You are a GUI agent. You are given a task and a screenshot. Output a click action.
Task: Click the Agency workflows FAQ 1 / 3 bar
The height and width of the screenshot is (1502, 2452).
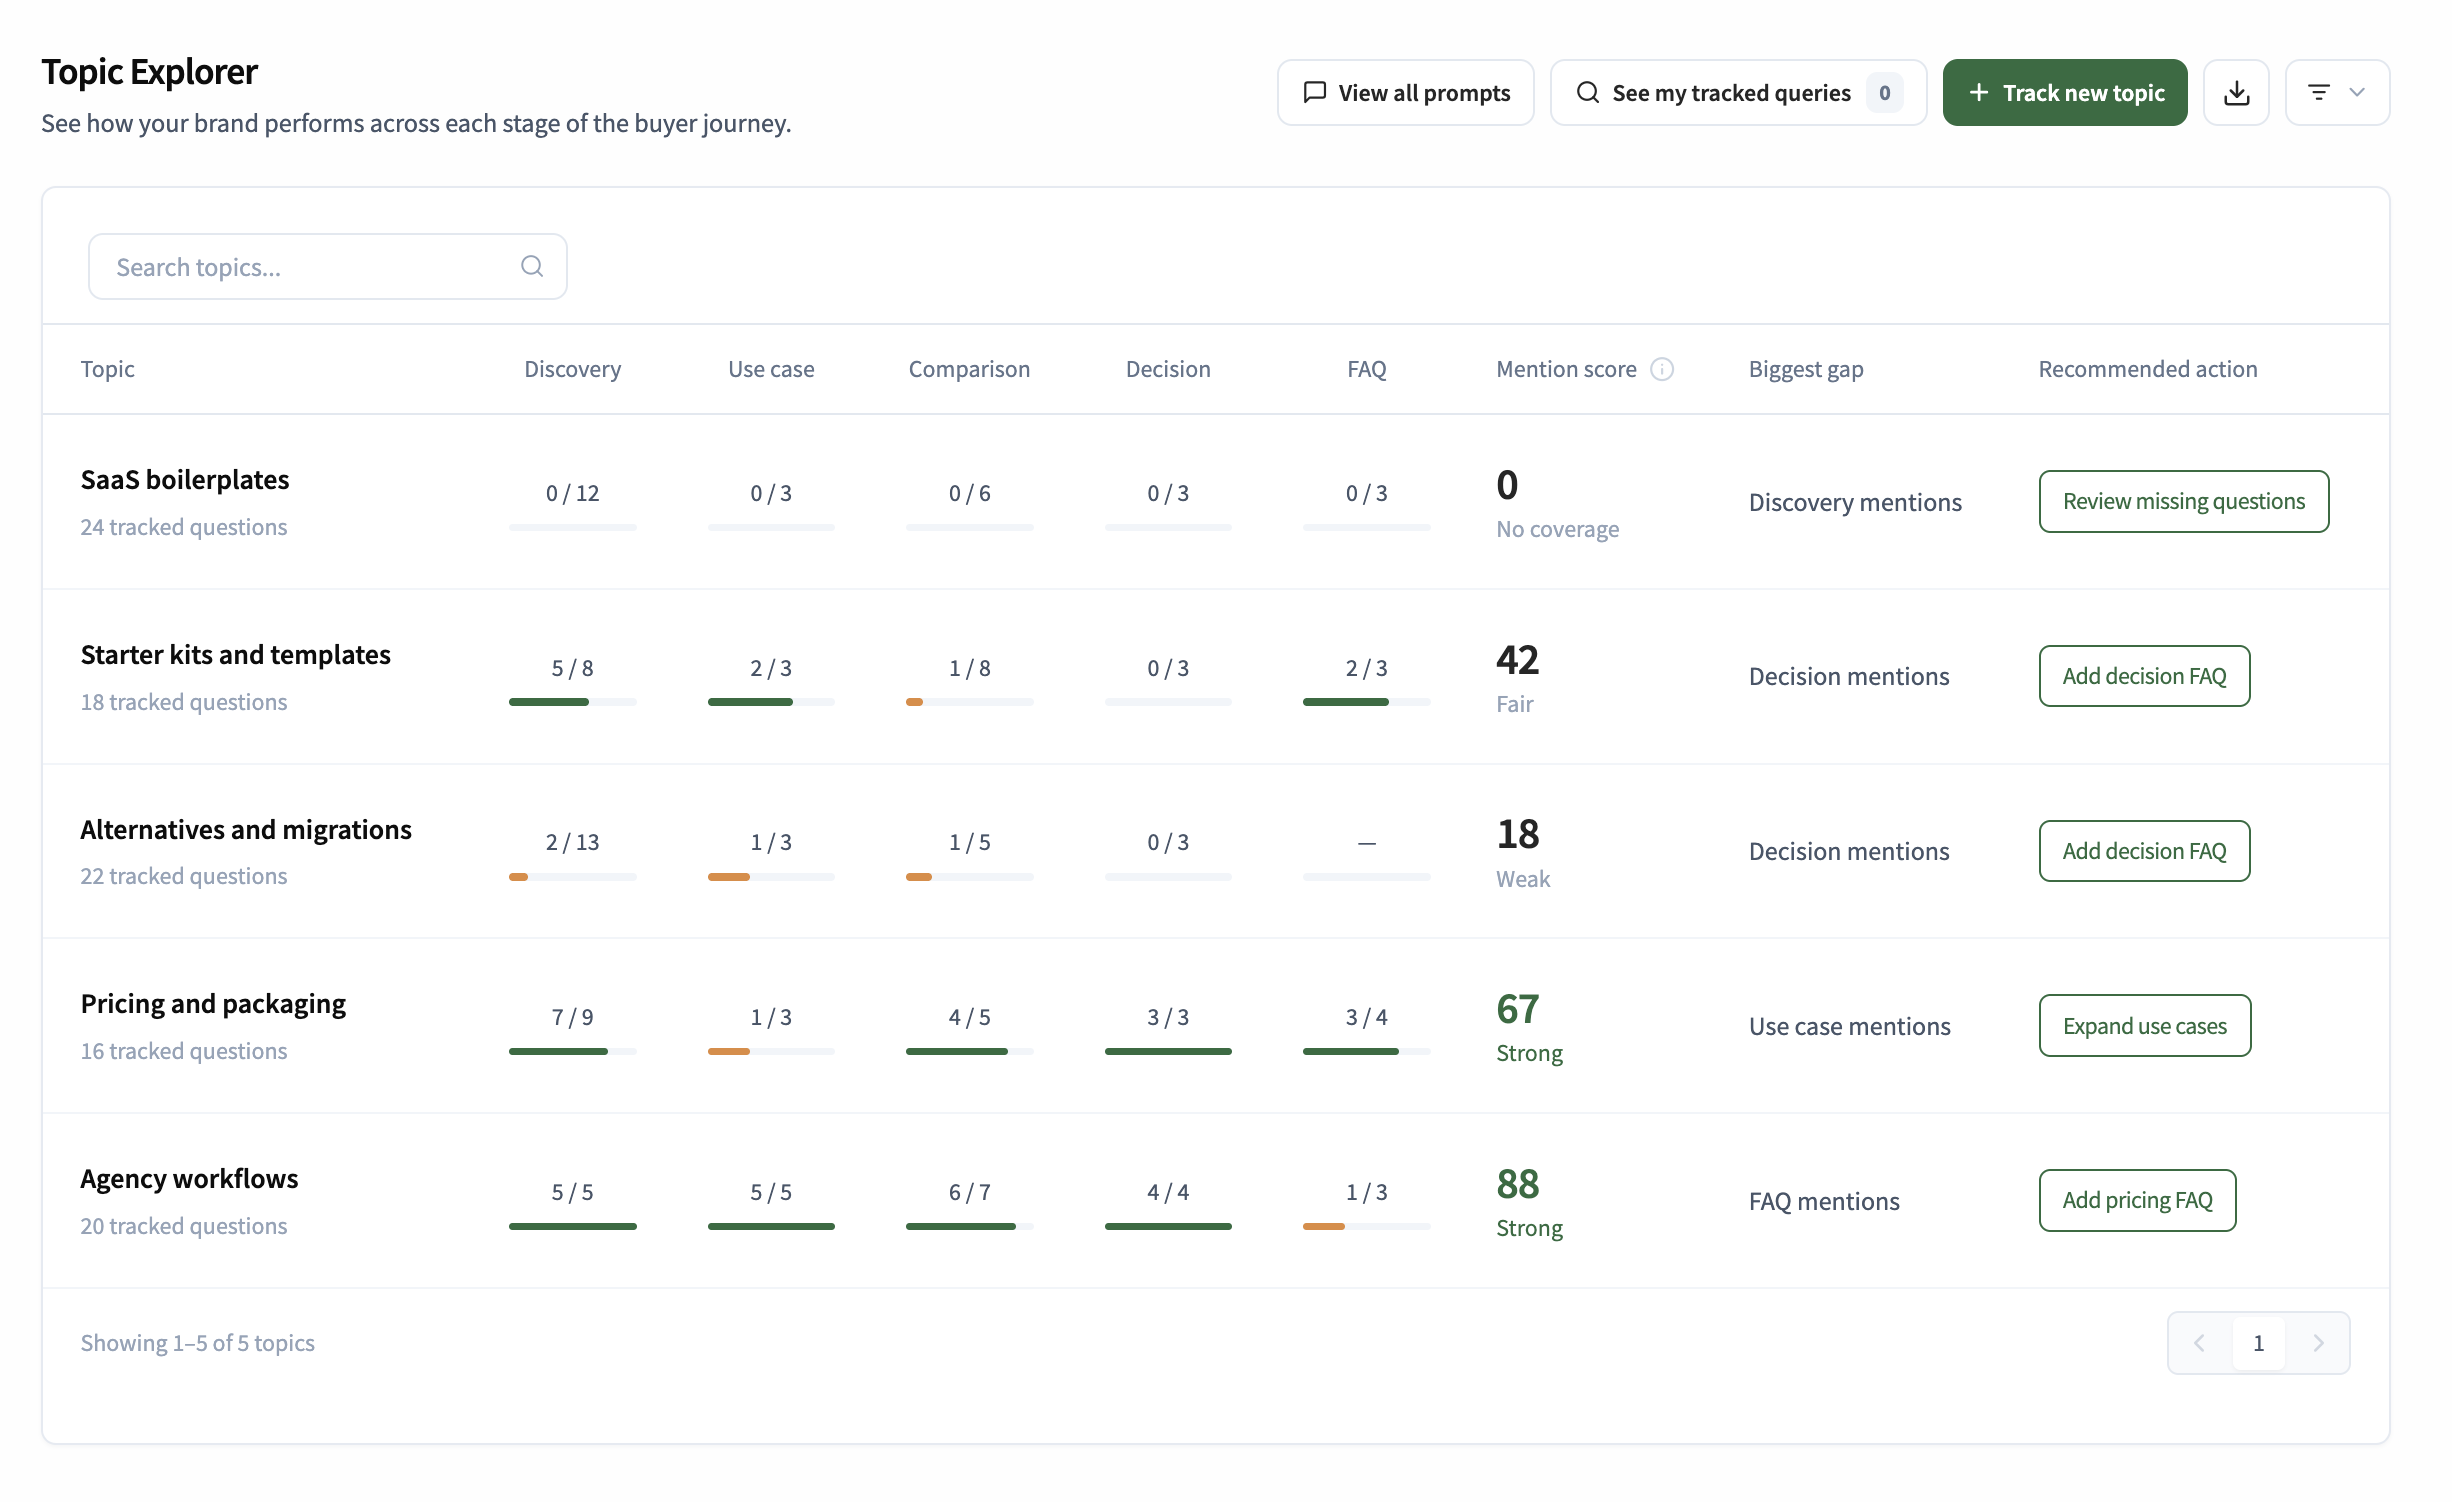pos(1366,1226)
